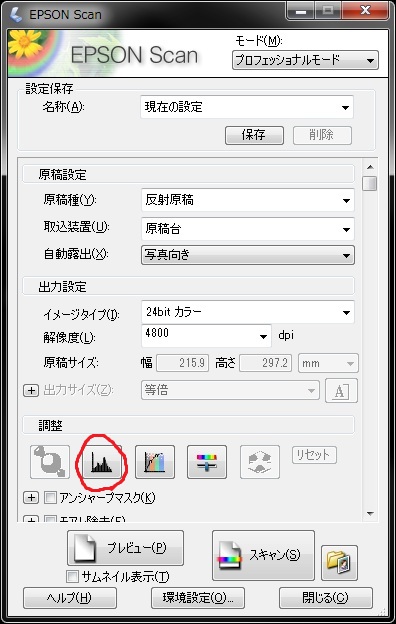
Task: Open the 名称(A) settings name dropdown
Action: tap(247, 107)
